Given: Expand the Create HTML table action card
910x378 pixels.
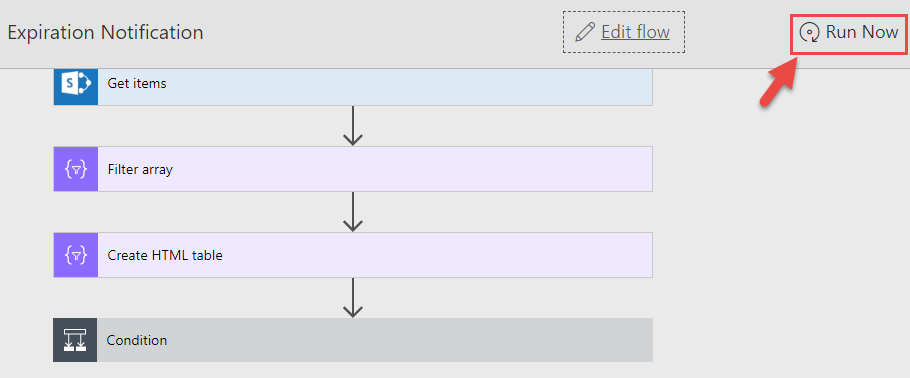Looking at the screenshot, I should (353, 255).
